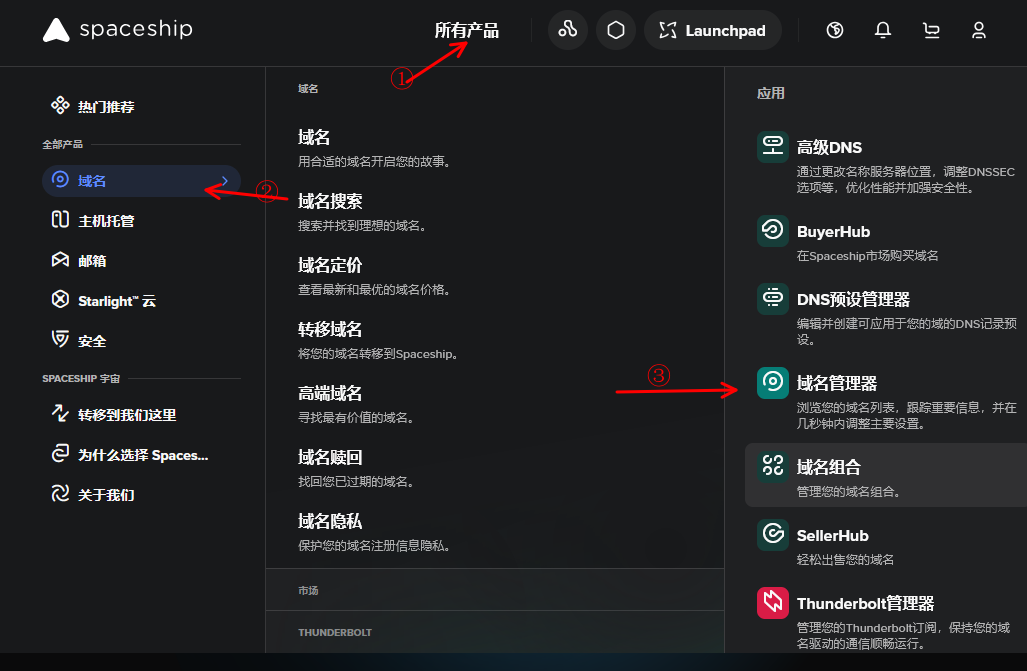
Task: Open the 域名管理器 app icon
Action: tap(773, 383)
